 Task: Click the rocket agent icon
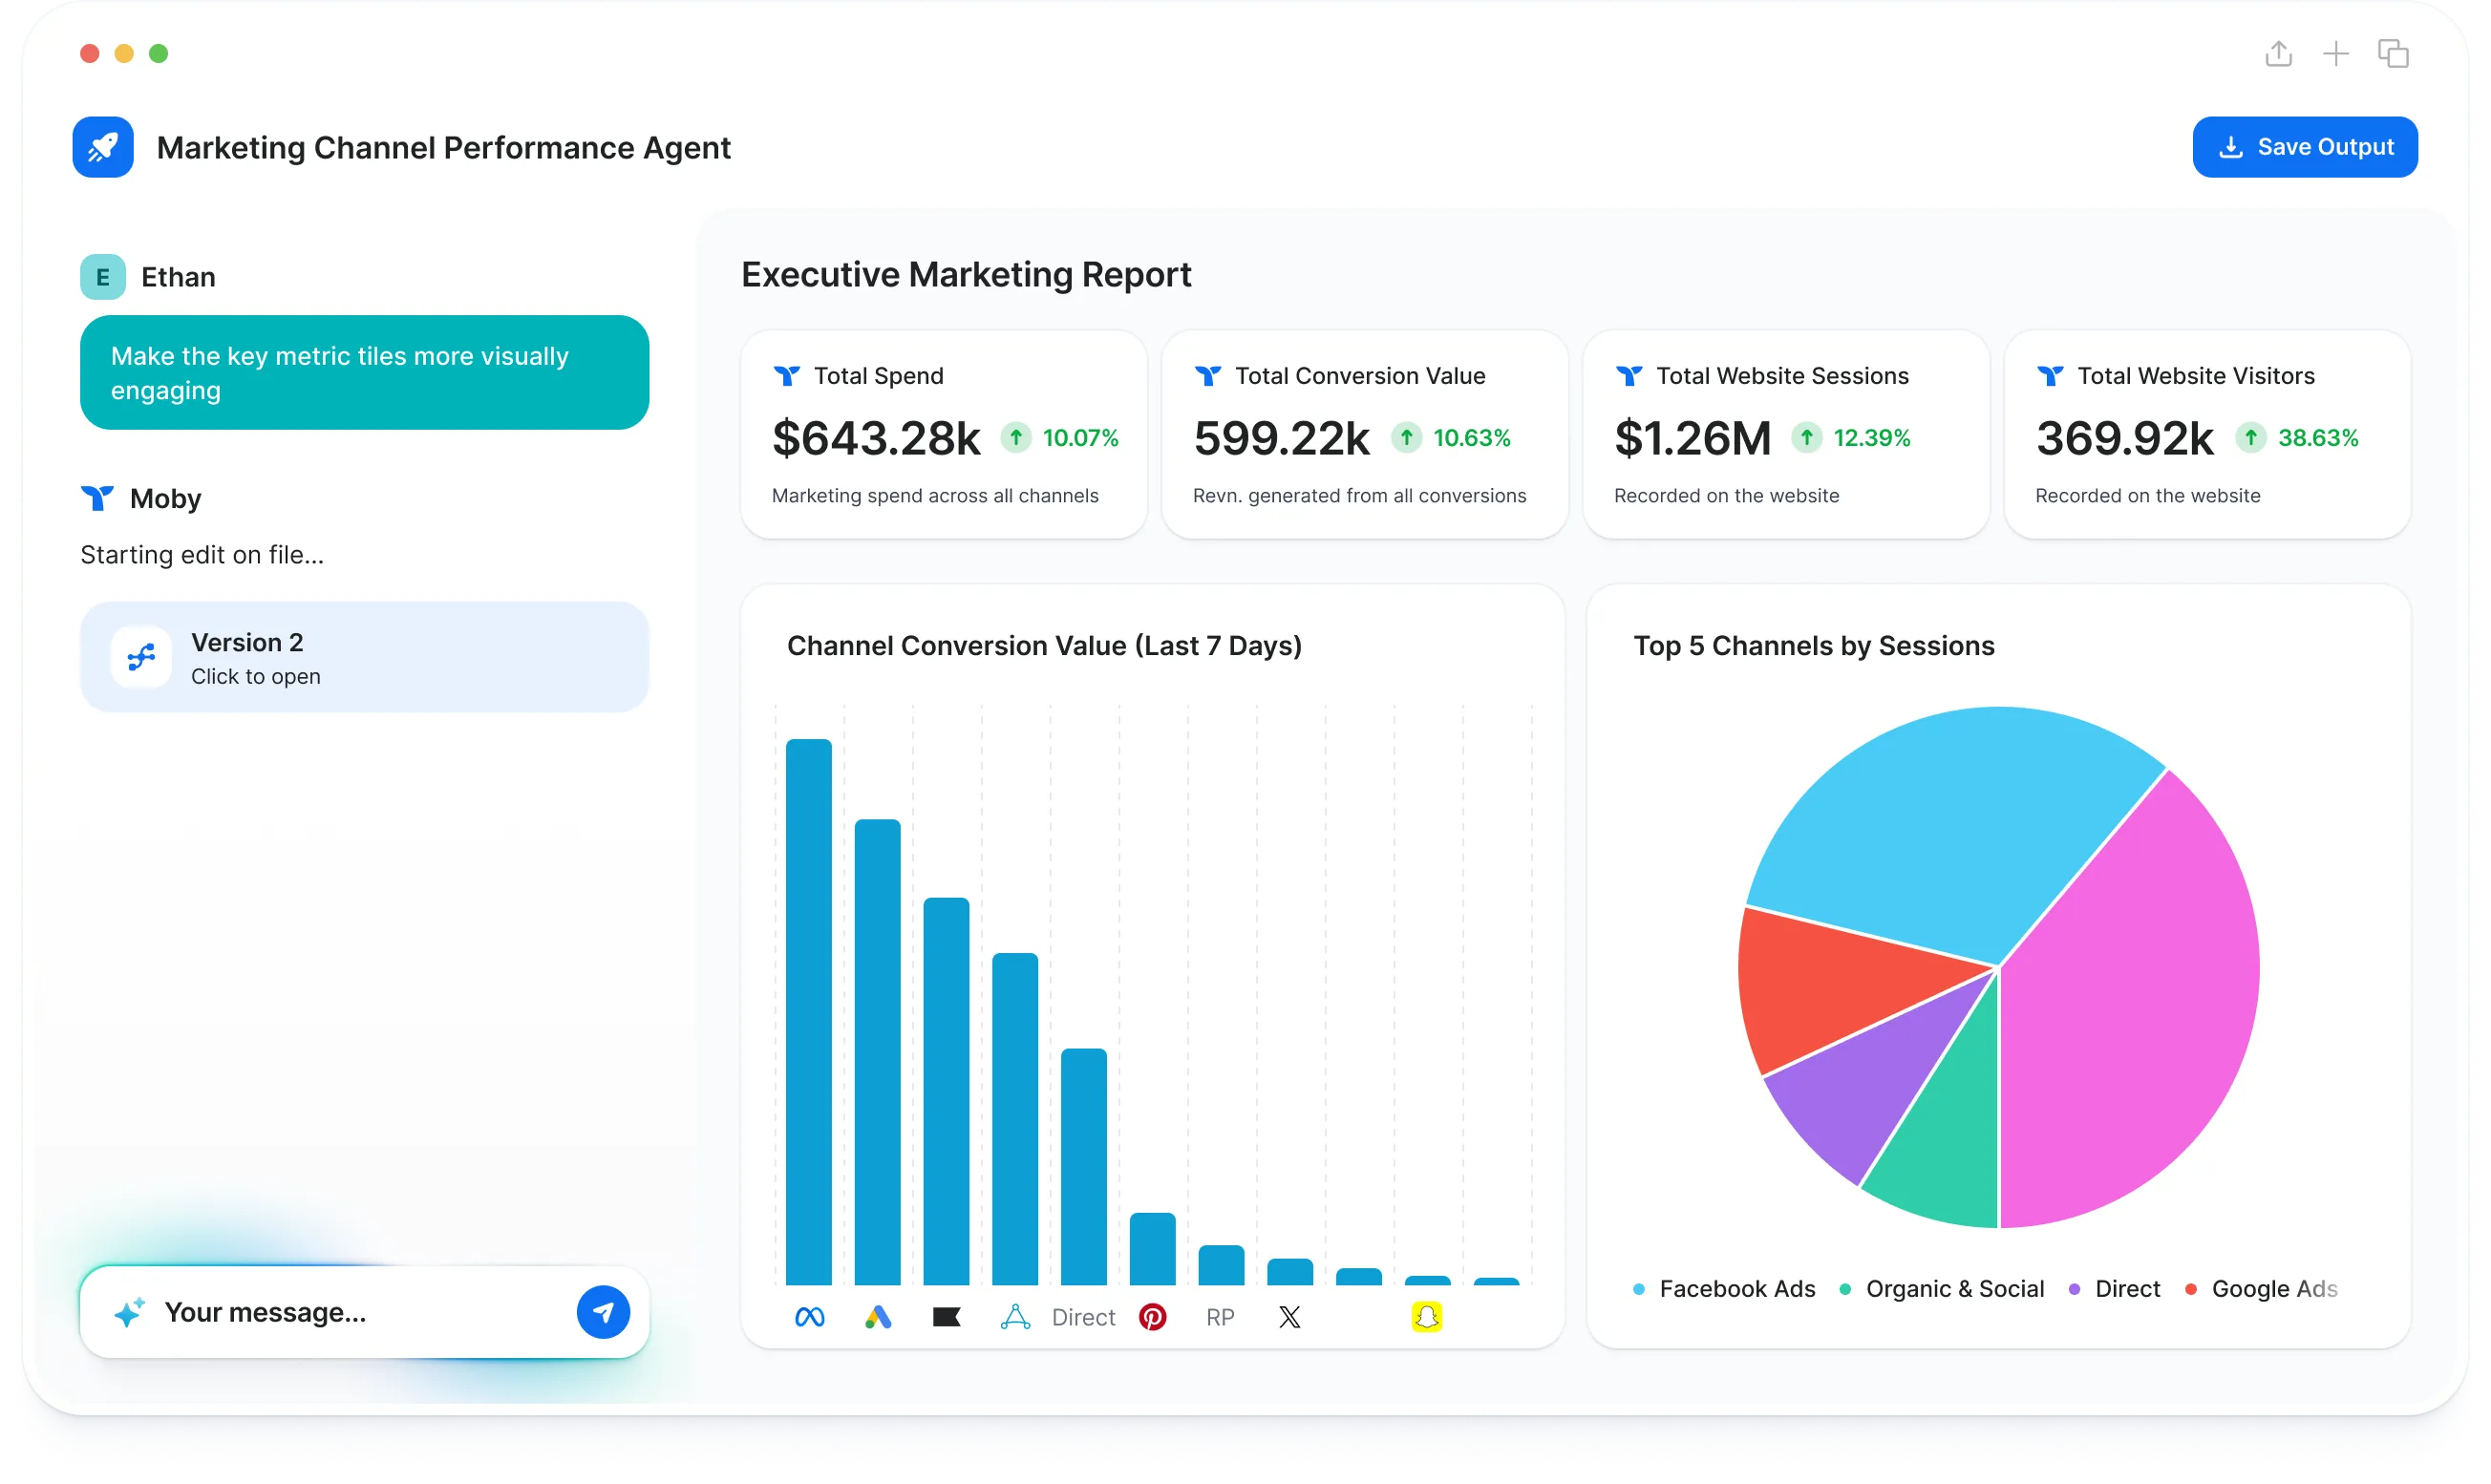(103, 147)
